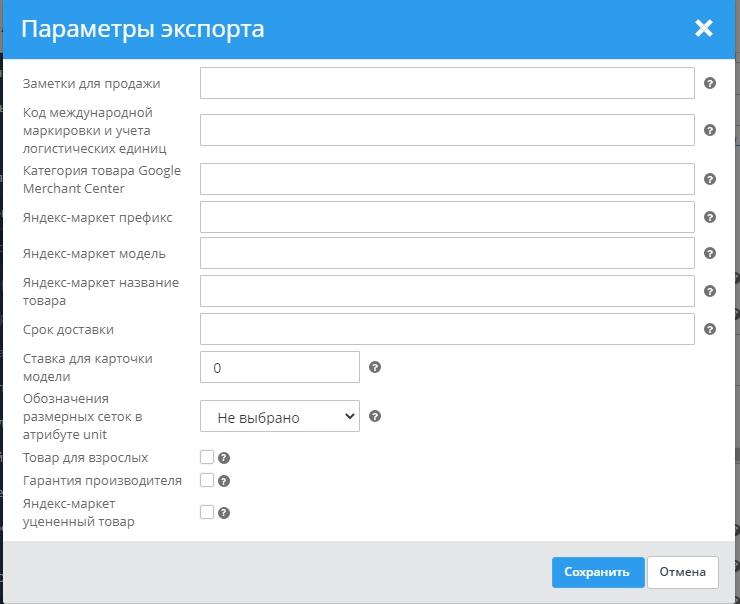
Task: Show help for Код международной маркировки field
Action: (x=710, y=130)
